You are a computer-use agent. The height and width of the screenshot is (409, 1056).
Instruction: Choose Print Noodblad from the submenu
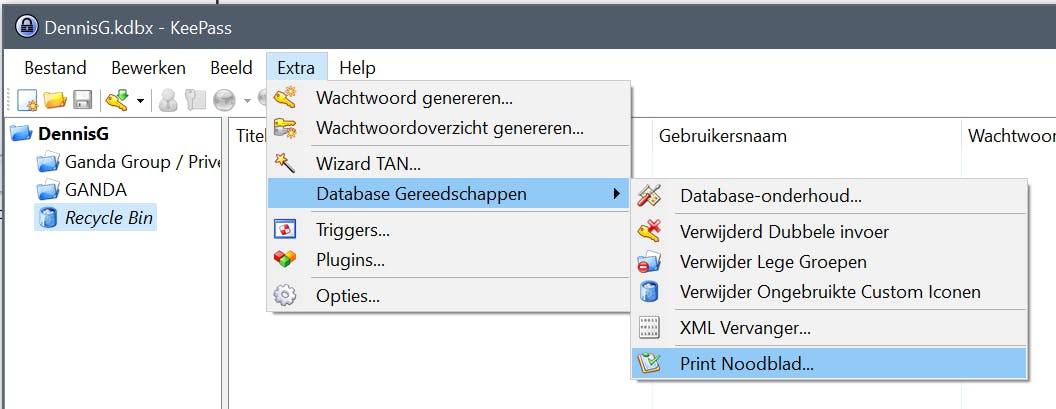click(746, 363)
